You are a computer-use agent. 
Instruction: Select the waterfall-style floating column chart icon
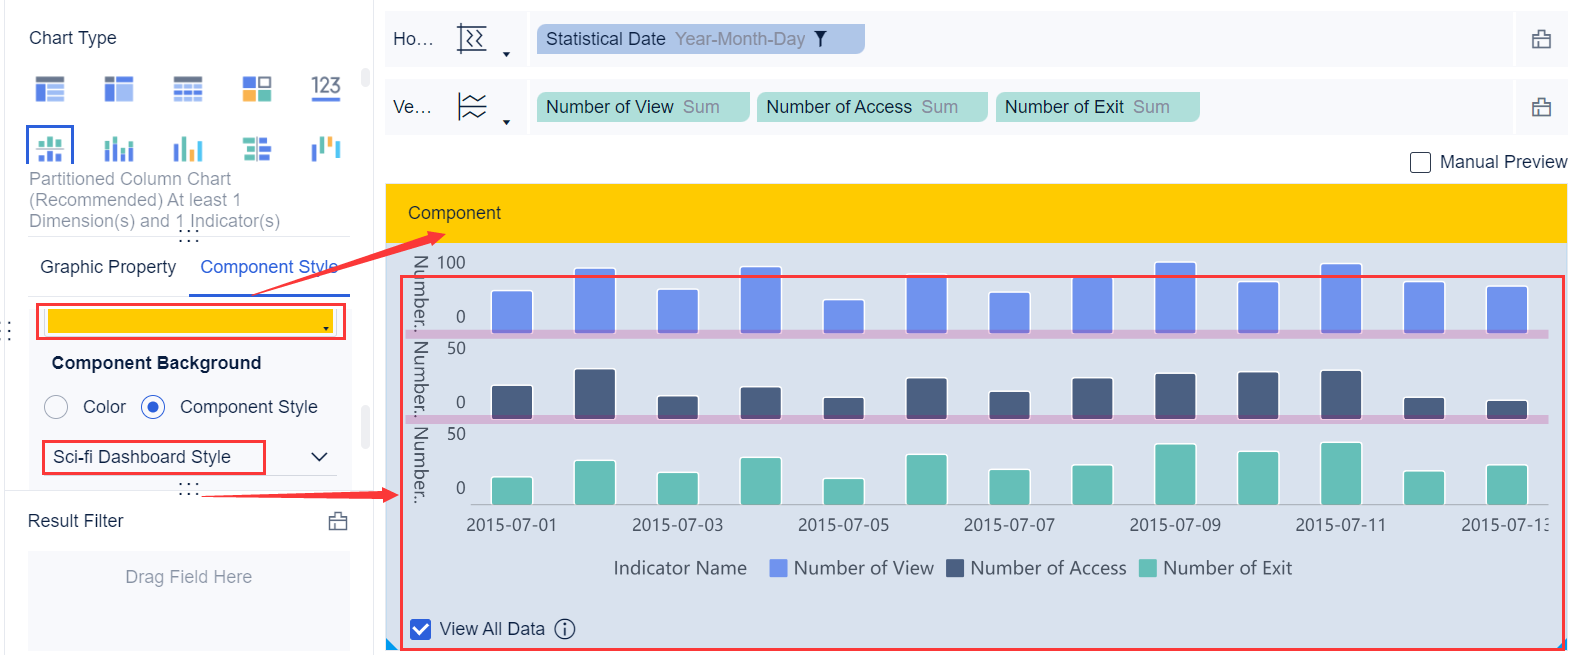point(326,148)
